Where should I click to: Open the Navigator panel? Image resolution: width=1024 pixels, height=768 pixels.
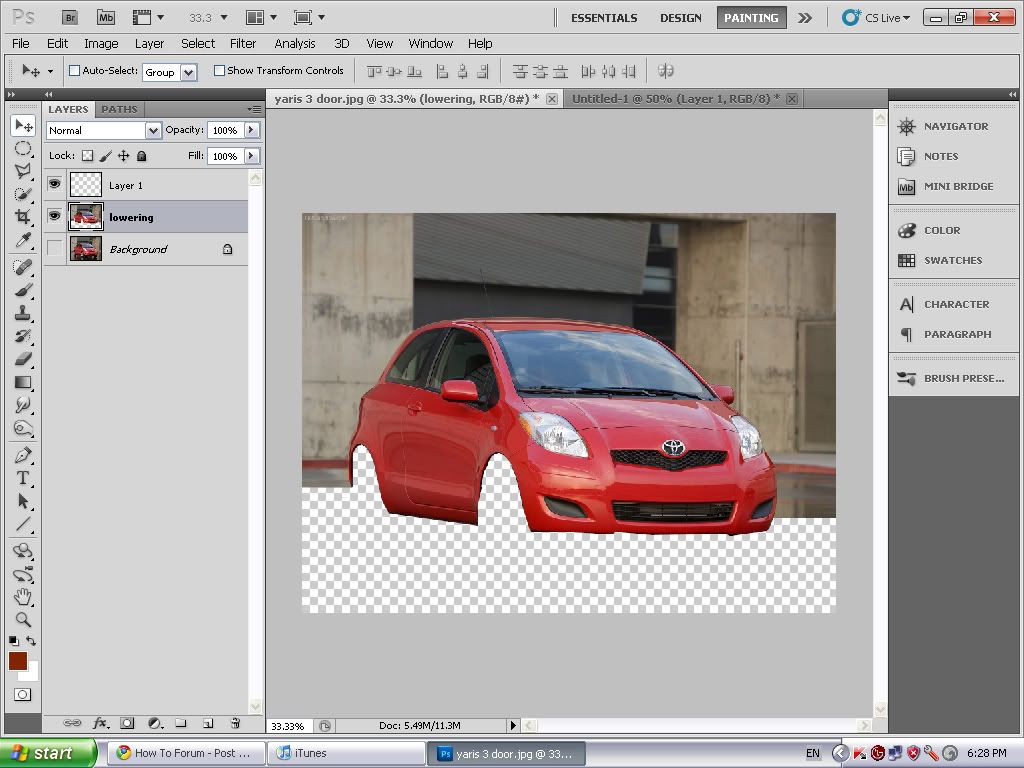[955, 126]
